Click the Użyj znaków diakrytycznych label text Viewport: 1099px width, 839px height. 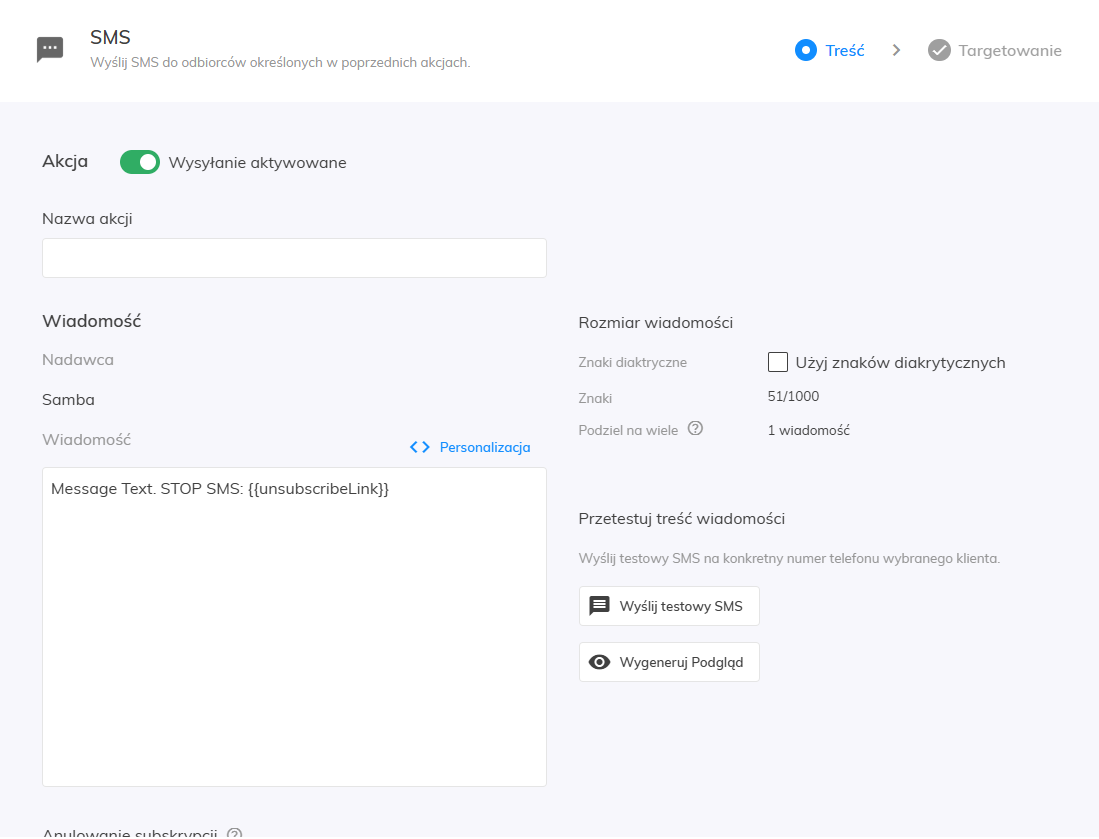900,362
